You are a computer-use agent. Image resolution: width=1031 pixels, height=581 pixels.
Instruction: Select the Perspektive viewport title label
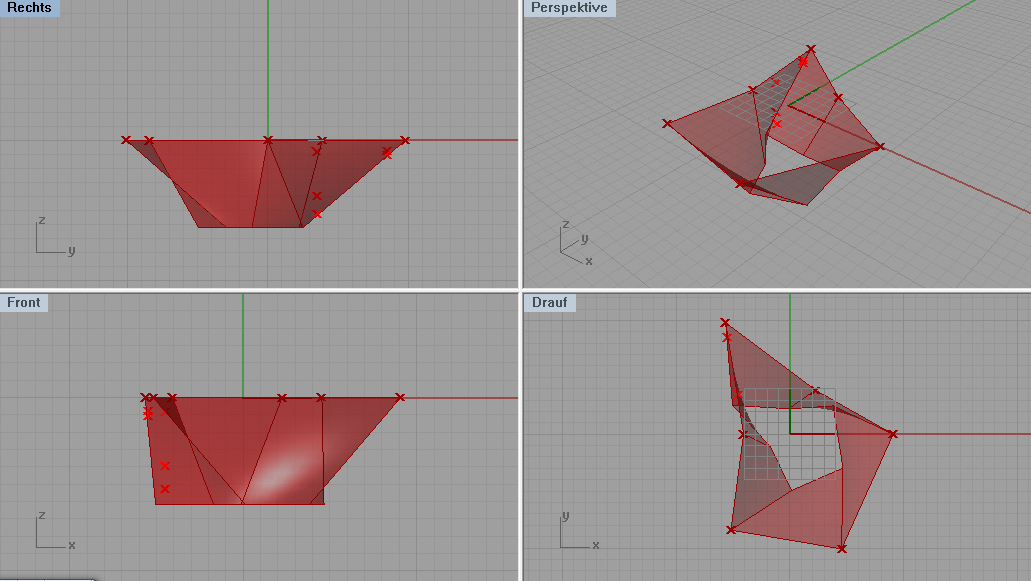(569, 8)
